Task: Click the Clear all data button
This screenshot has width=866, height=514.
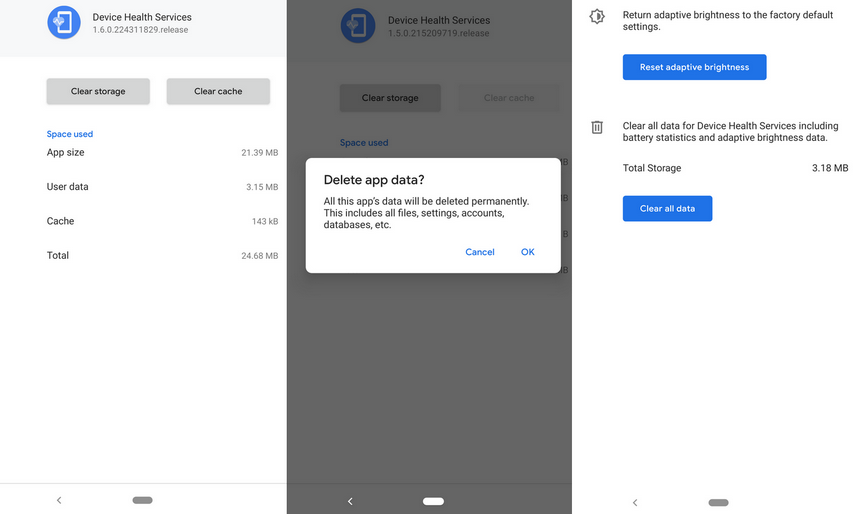Action: [667, 208]
